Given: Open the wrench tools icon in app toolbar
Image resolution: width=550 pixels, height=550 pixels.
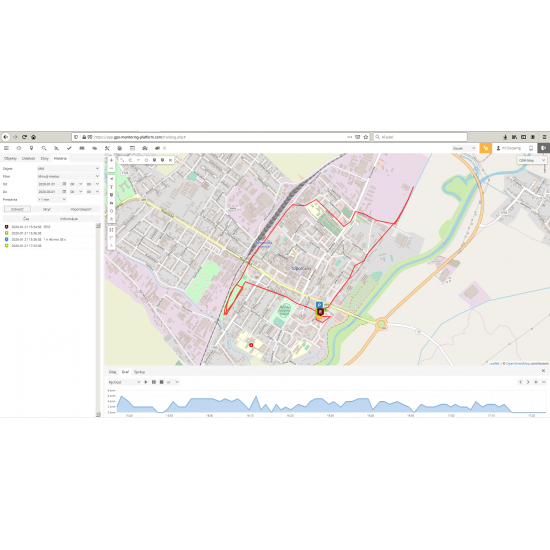Looking at the screenshot, I should [107, 148].
